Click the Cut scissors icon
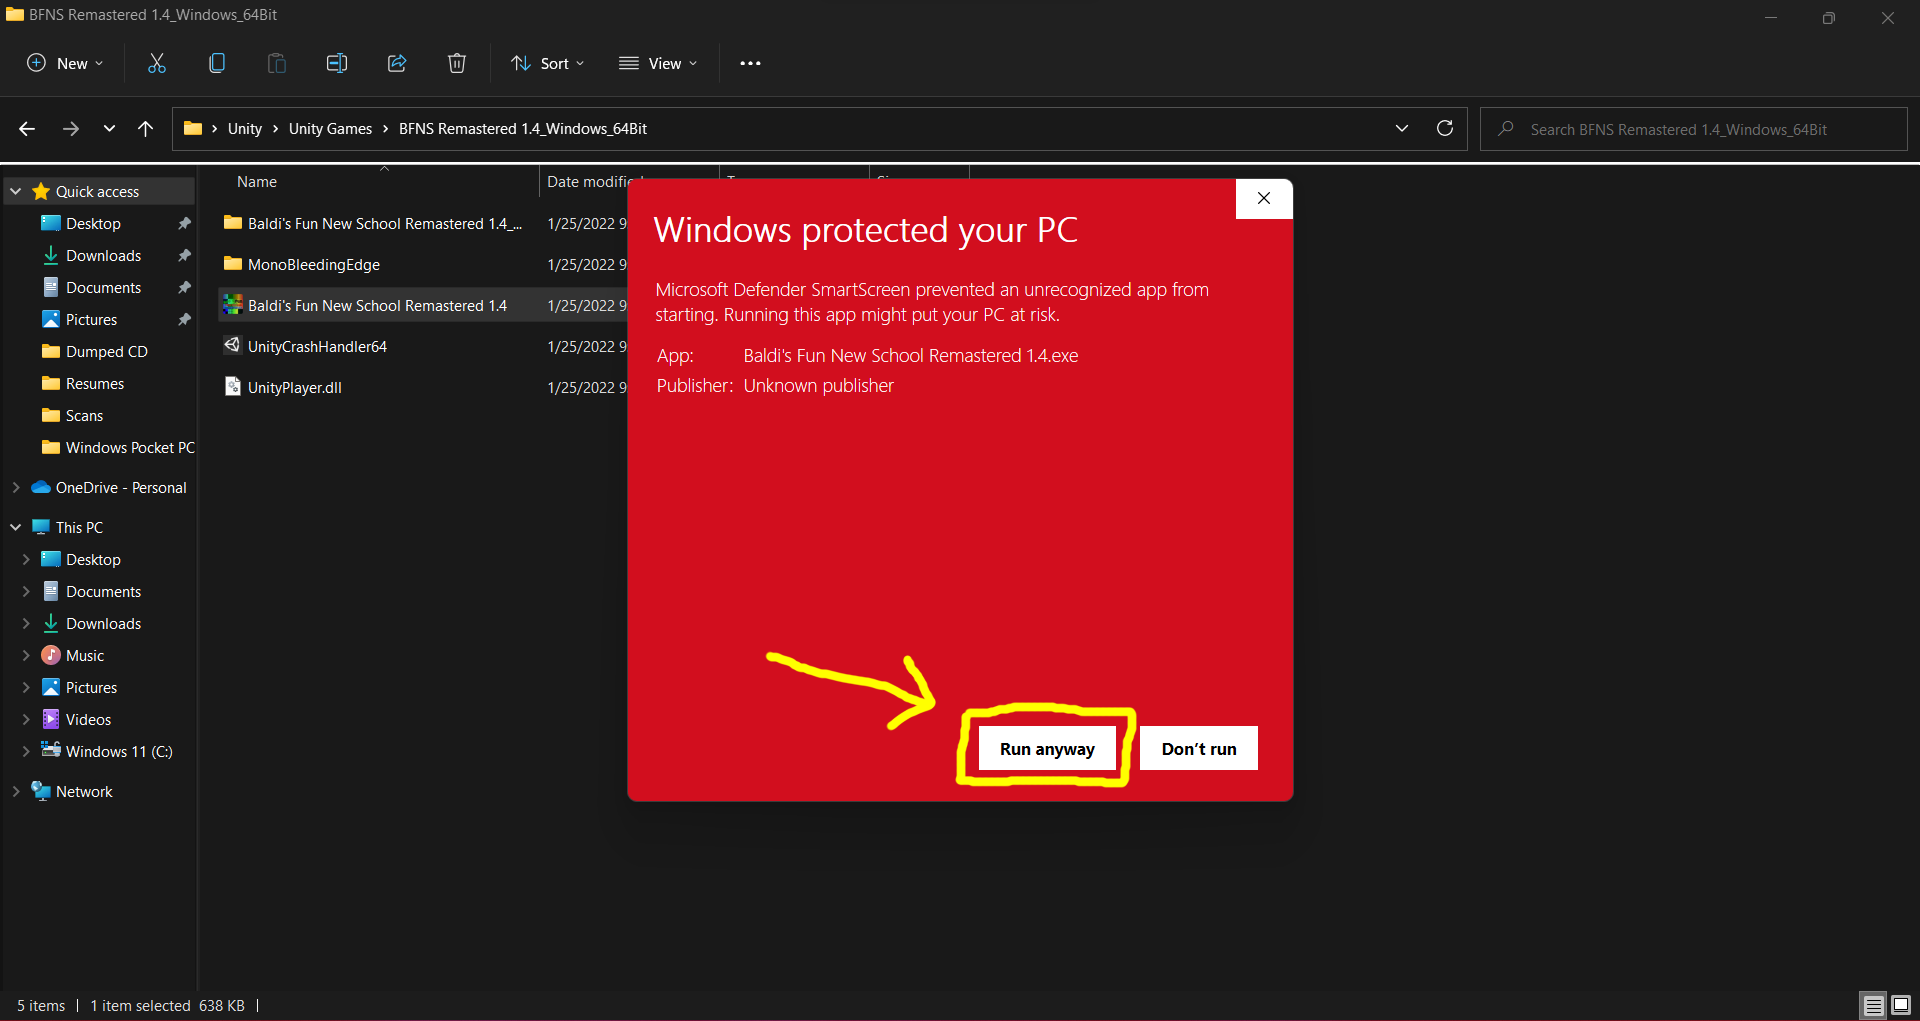Image resolution: width=1920 pixels, height=1021 pixels. pyautogui.click(x=157, y=63)
